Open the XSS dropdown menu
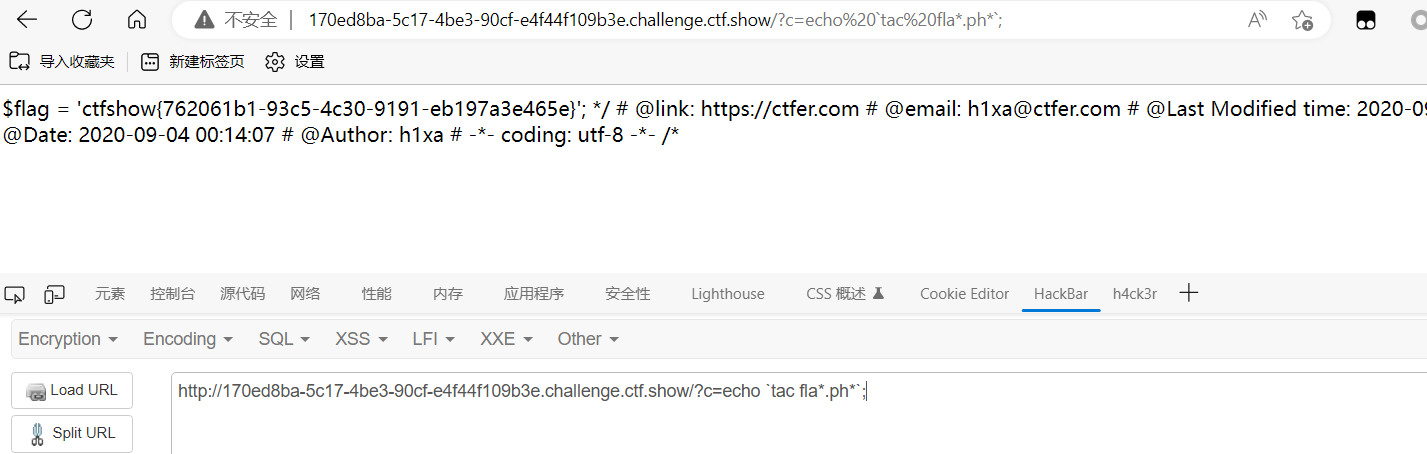Image resolution: width=1427 pixels, height=454 pixels. click(x=361, y=339)
